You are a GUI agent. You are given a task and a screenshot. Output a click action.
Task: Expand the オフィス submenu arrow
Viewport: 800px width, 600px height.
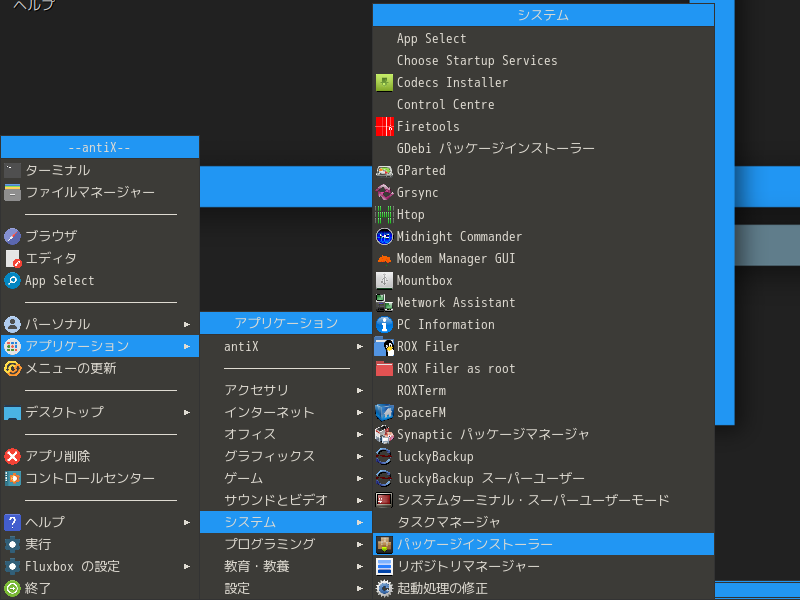pyautogui.click(x=360, y=434)
